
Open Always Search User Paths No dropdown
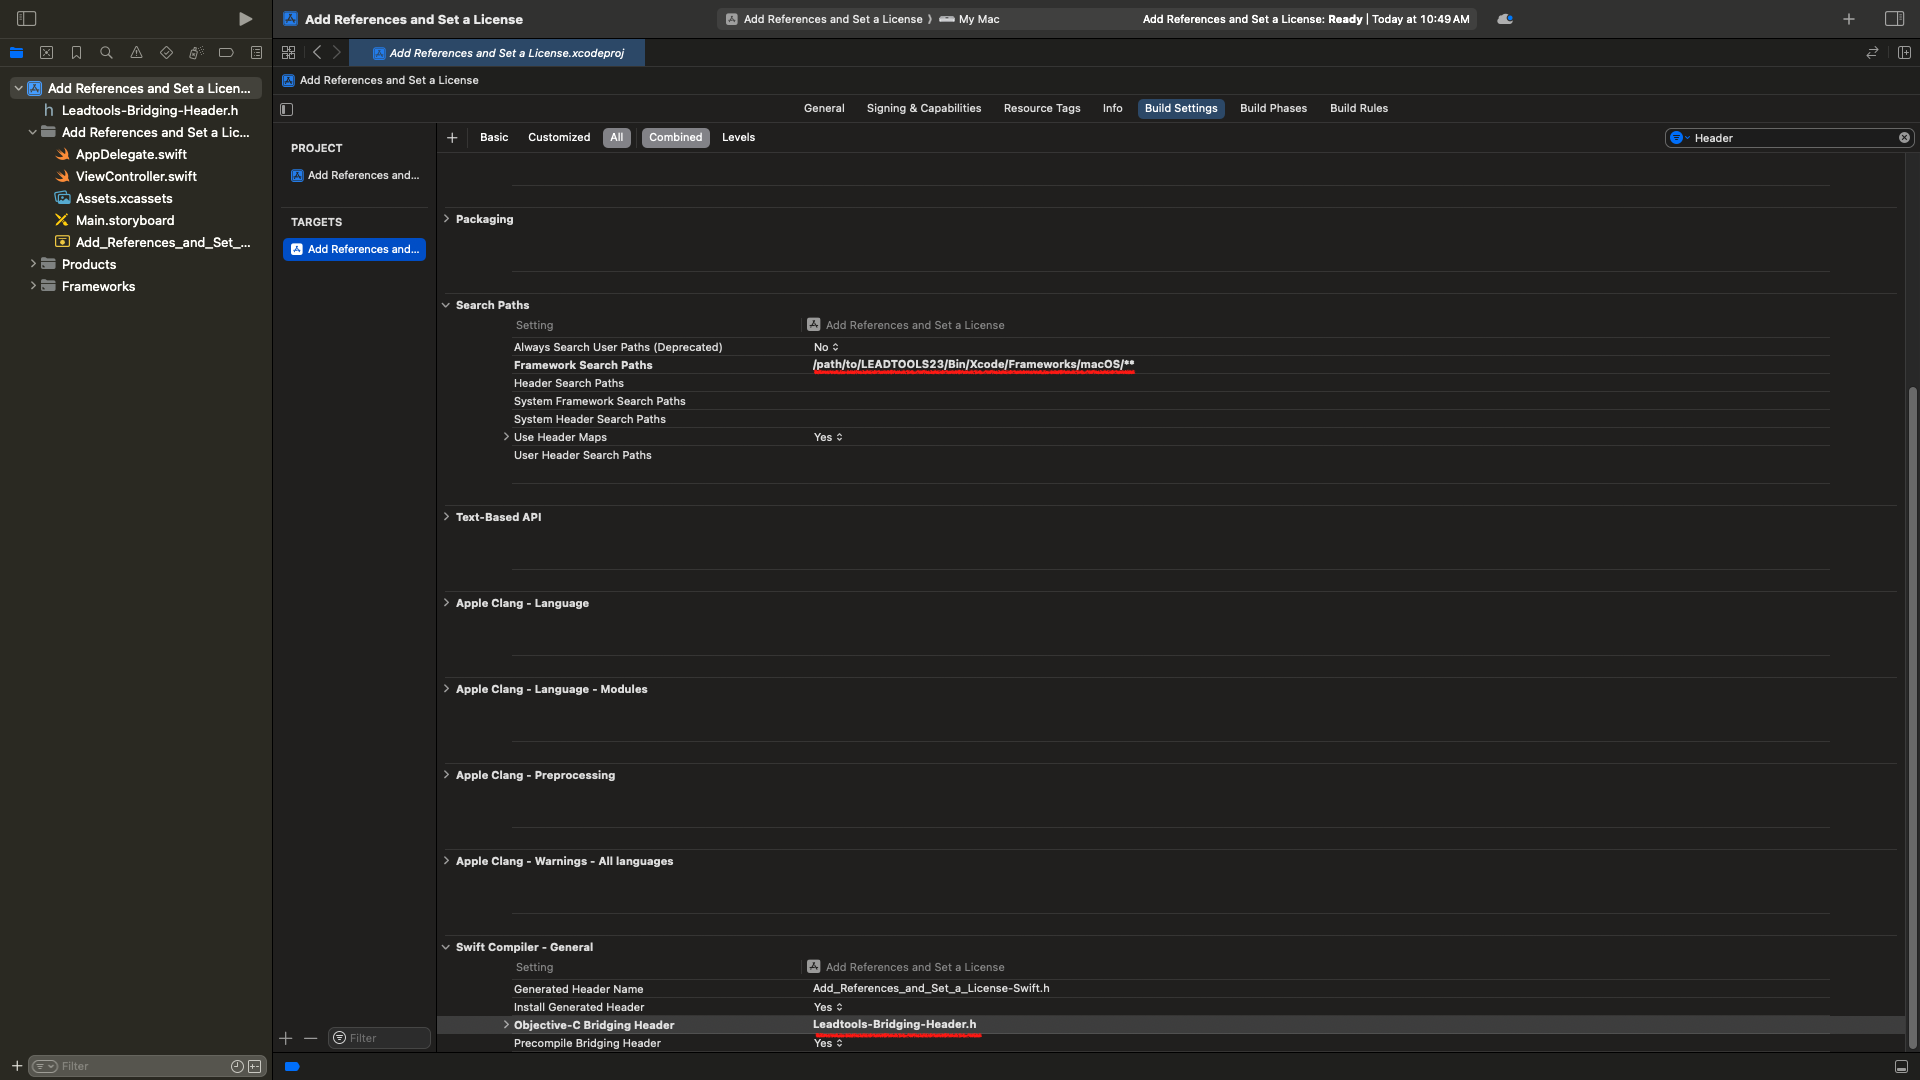826,347
